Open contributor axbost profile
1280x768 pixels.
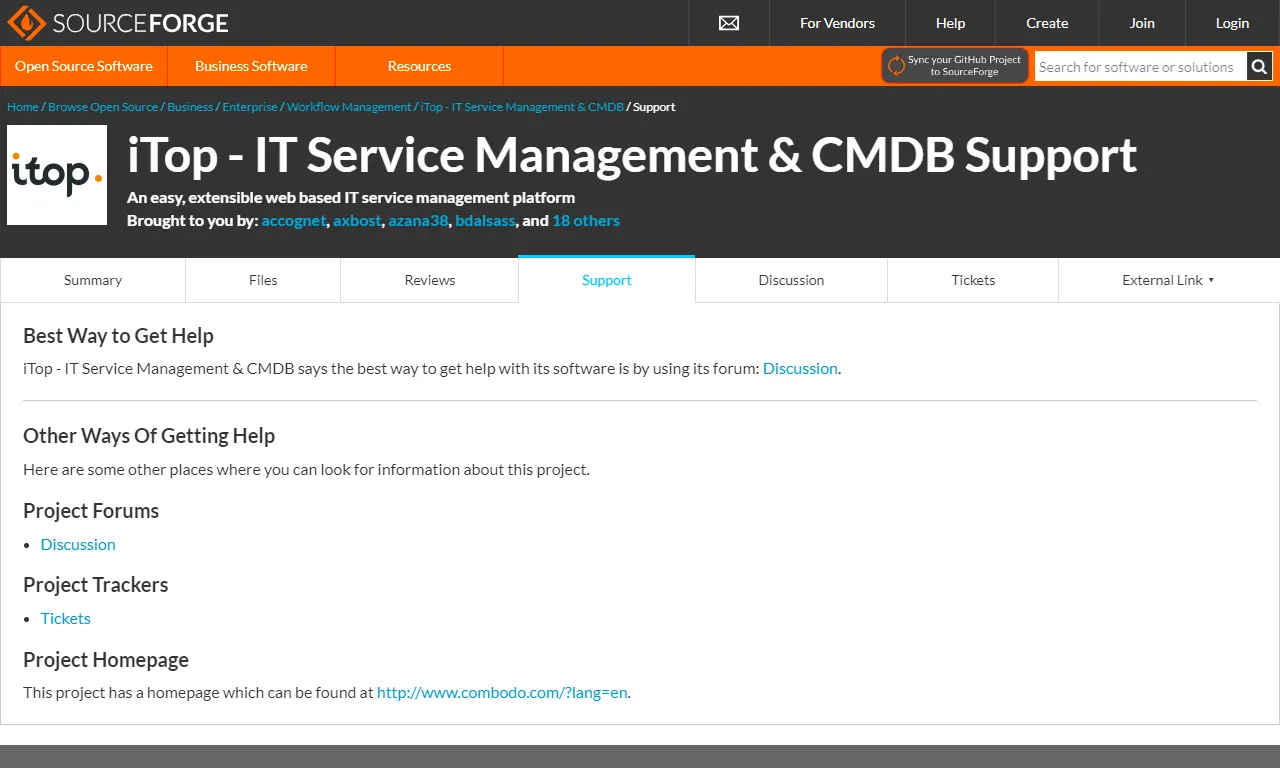(357, 221)
